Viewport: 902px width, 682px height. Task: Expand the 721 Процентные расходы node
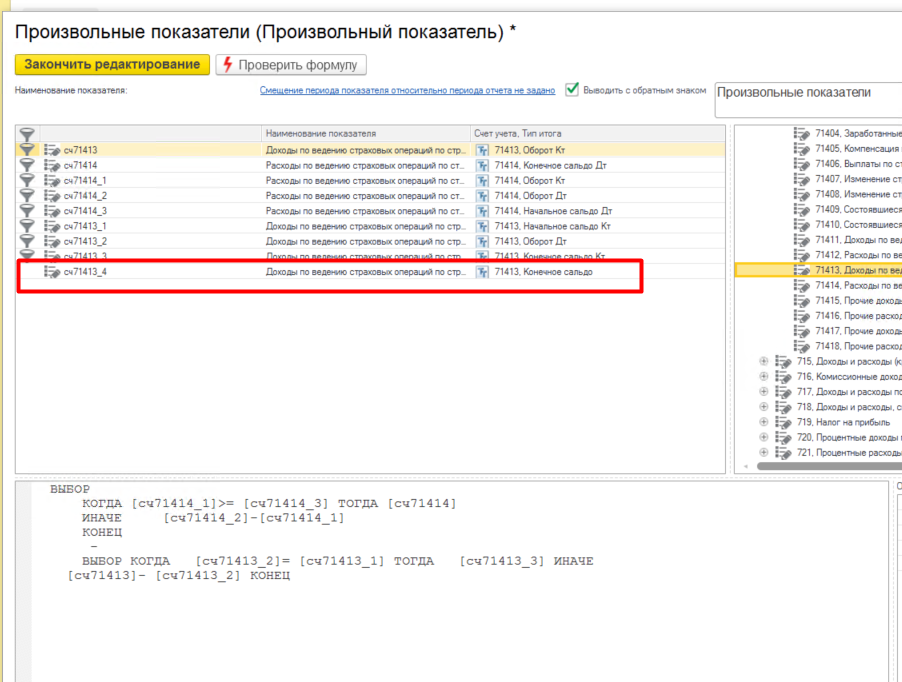tap(764, 452)
